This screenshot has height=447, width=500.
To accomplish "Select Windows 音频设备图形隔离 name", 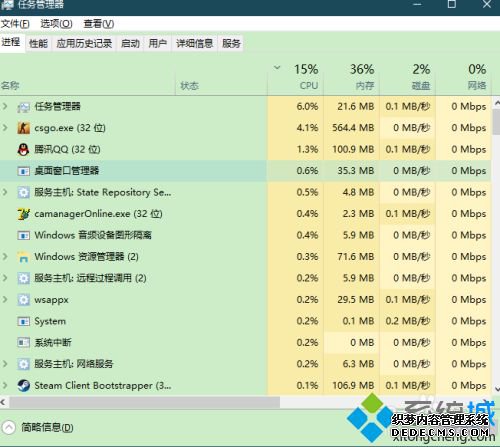I will (93, 235).
